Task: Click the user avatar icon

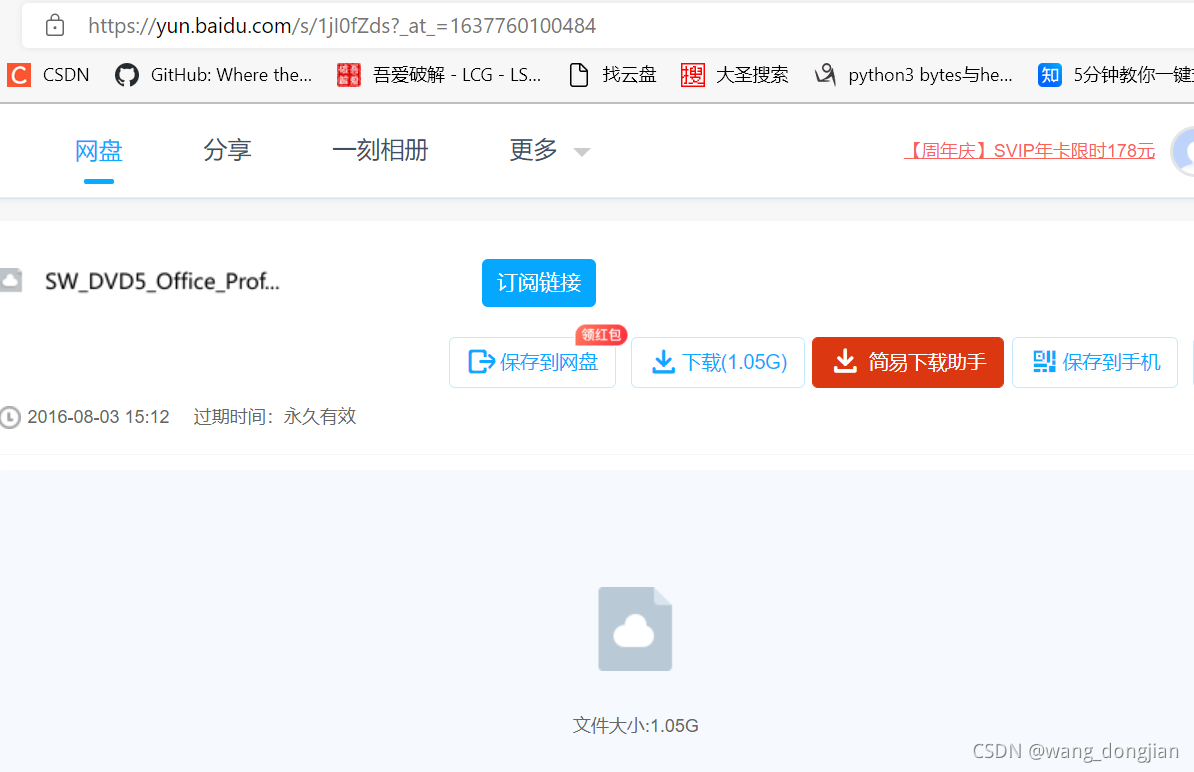Action: (x=1184, y=152)
